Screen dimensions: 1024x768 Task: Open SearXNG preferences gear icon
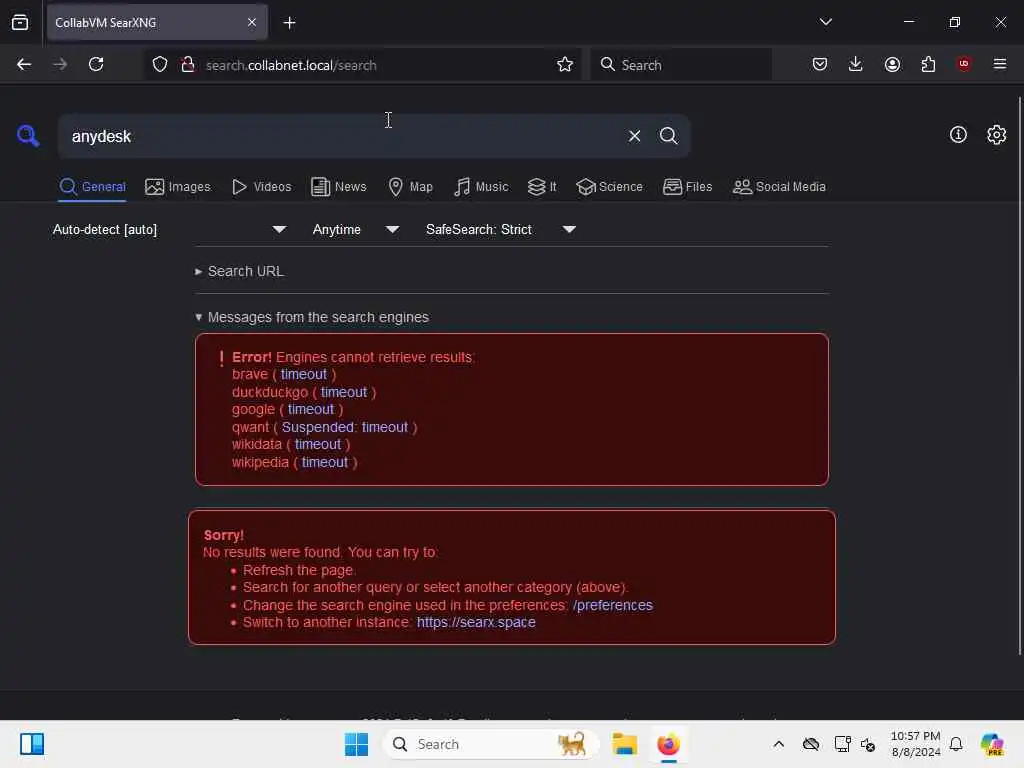(x=996, y=135)
